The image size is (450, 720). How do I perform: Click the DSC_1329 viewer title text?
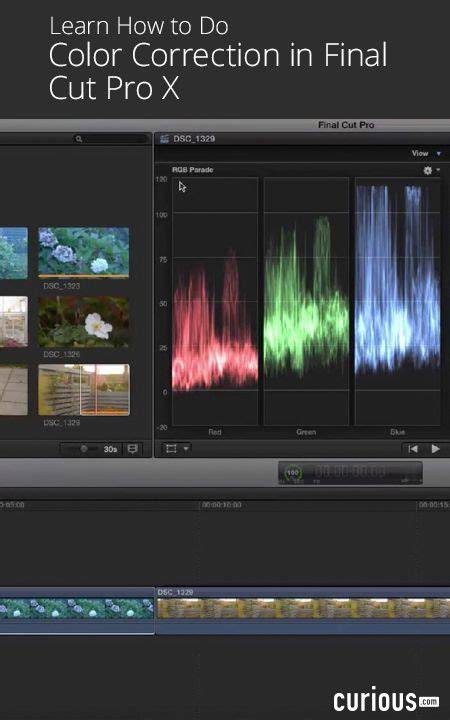194,139
